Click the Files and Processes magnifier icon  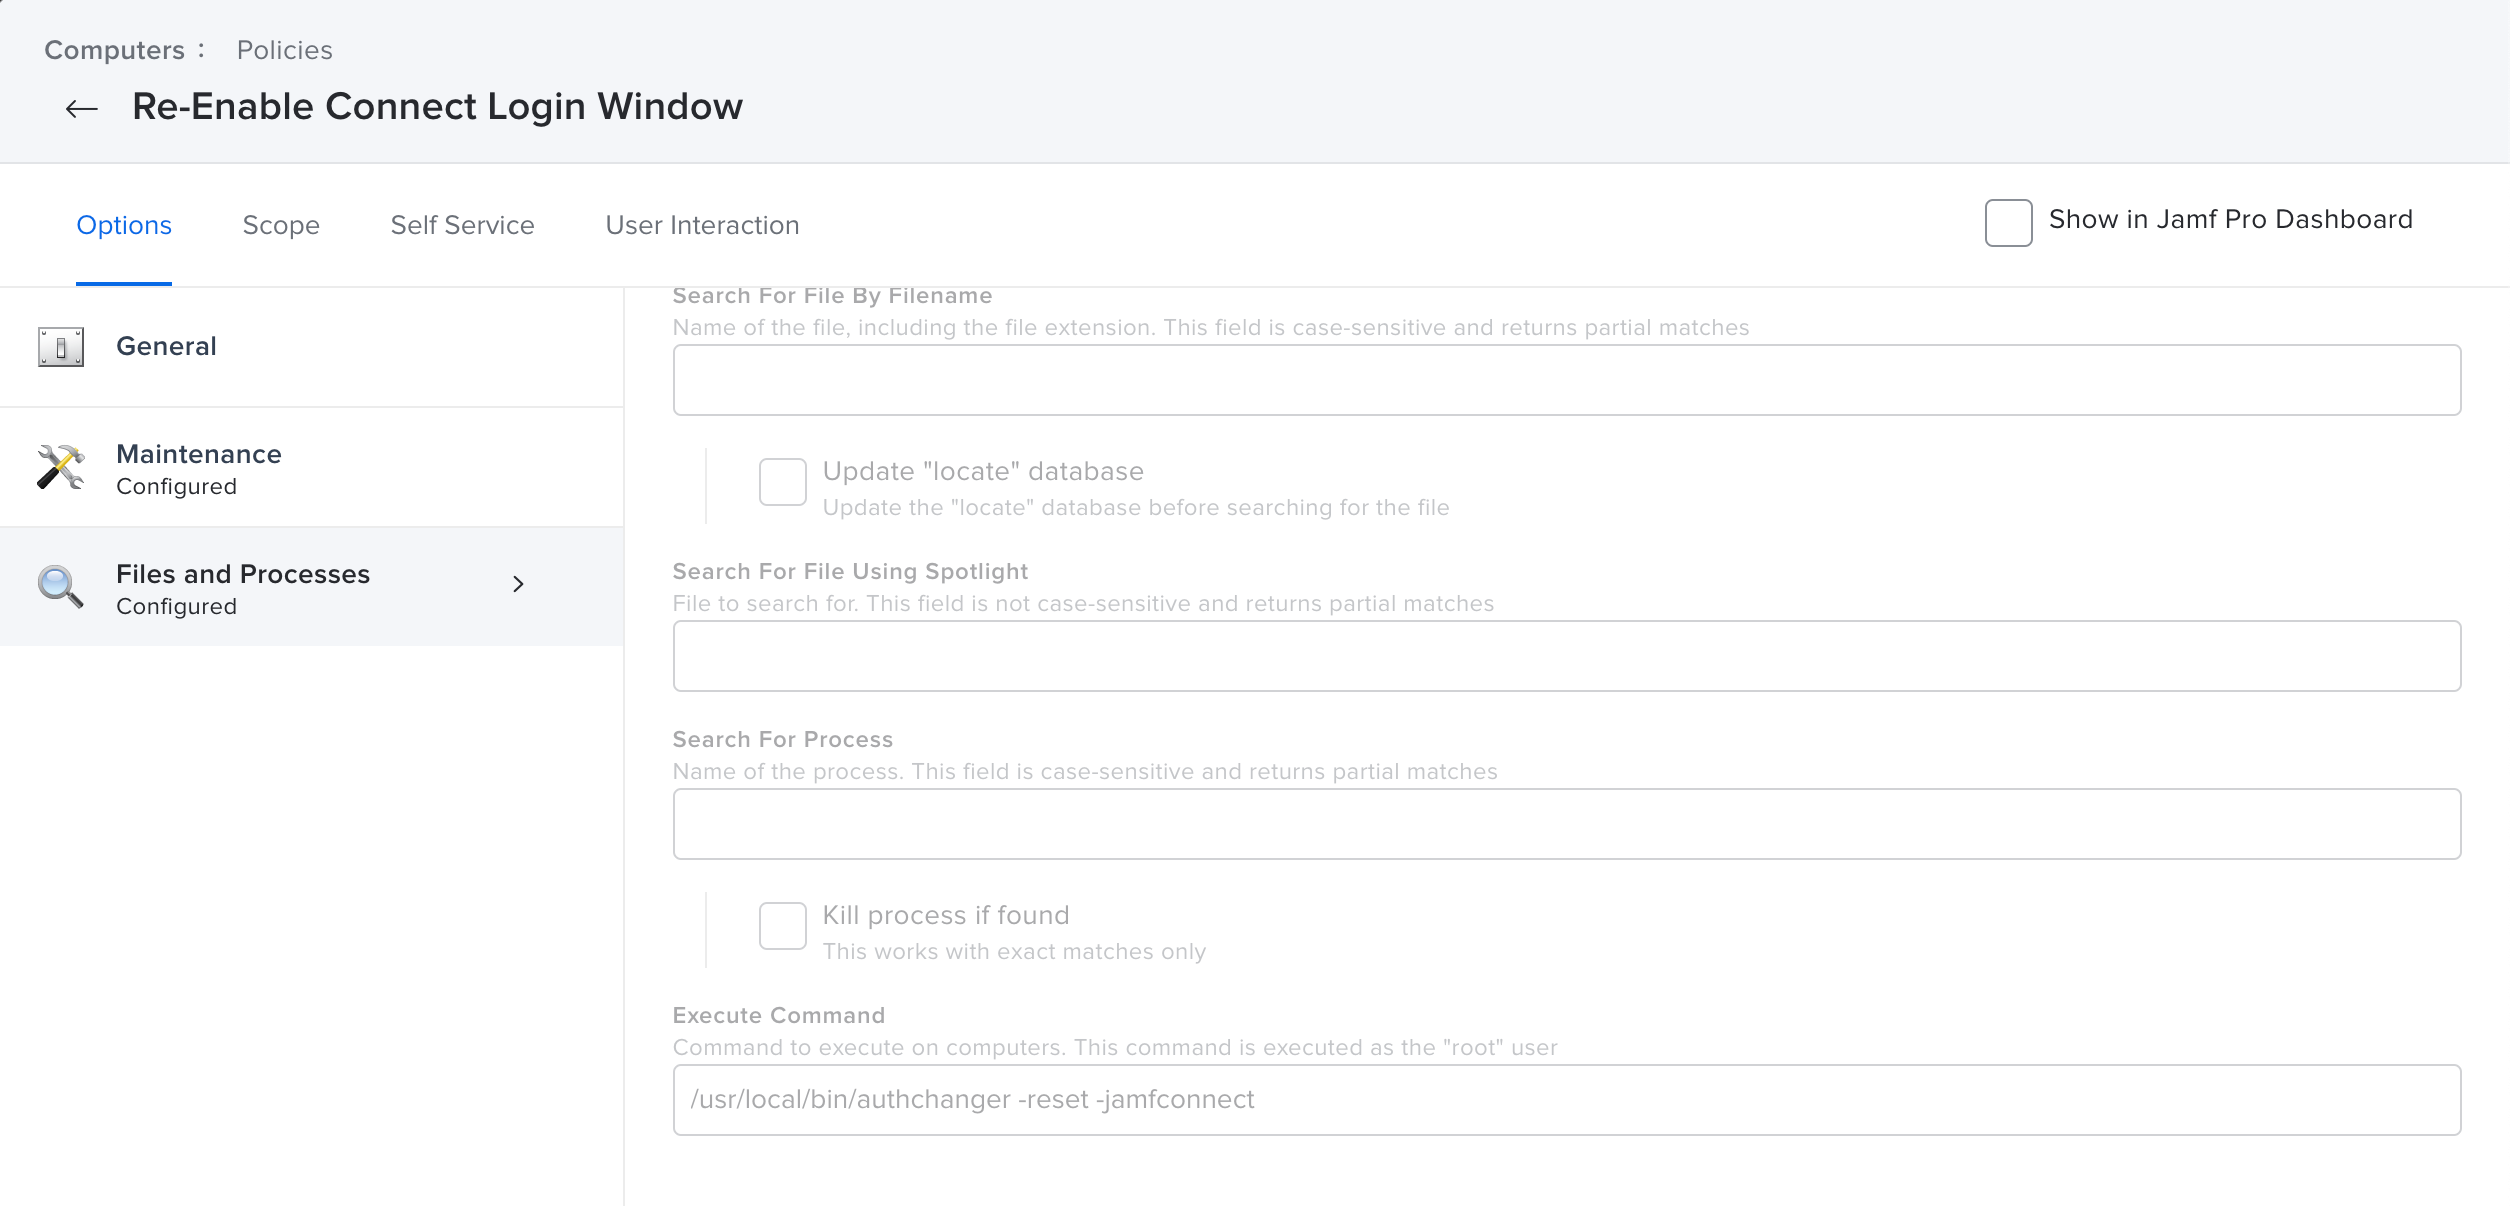click(61, 587)
